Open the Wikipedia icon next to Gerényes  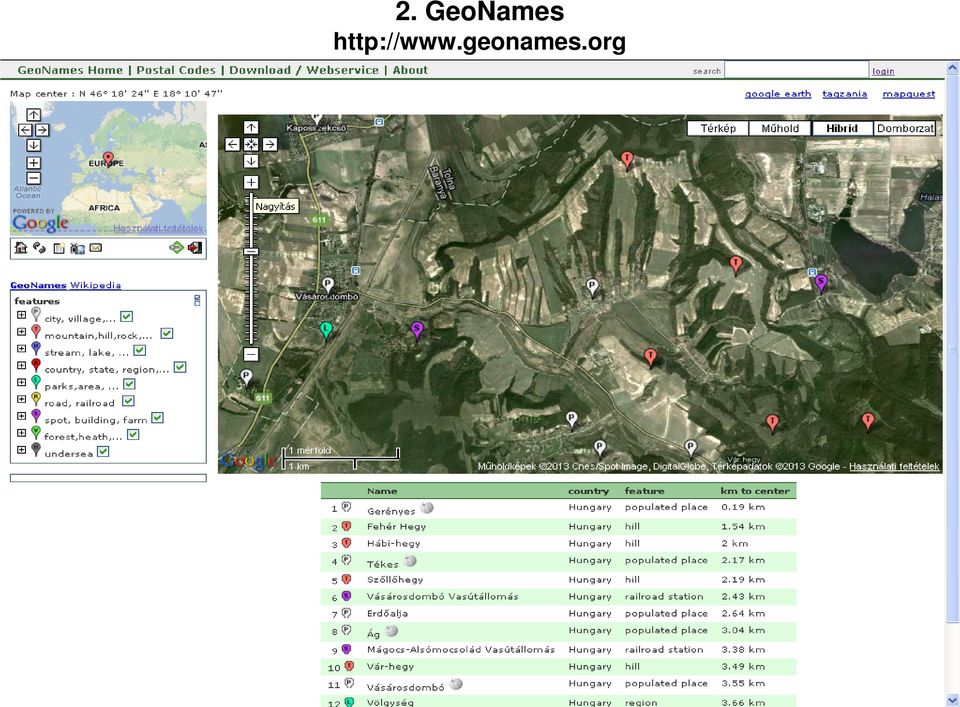tap(427, 507)
